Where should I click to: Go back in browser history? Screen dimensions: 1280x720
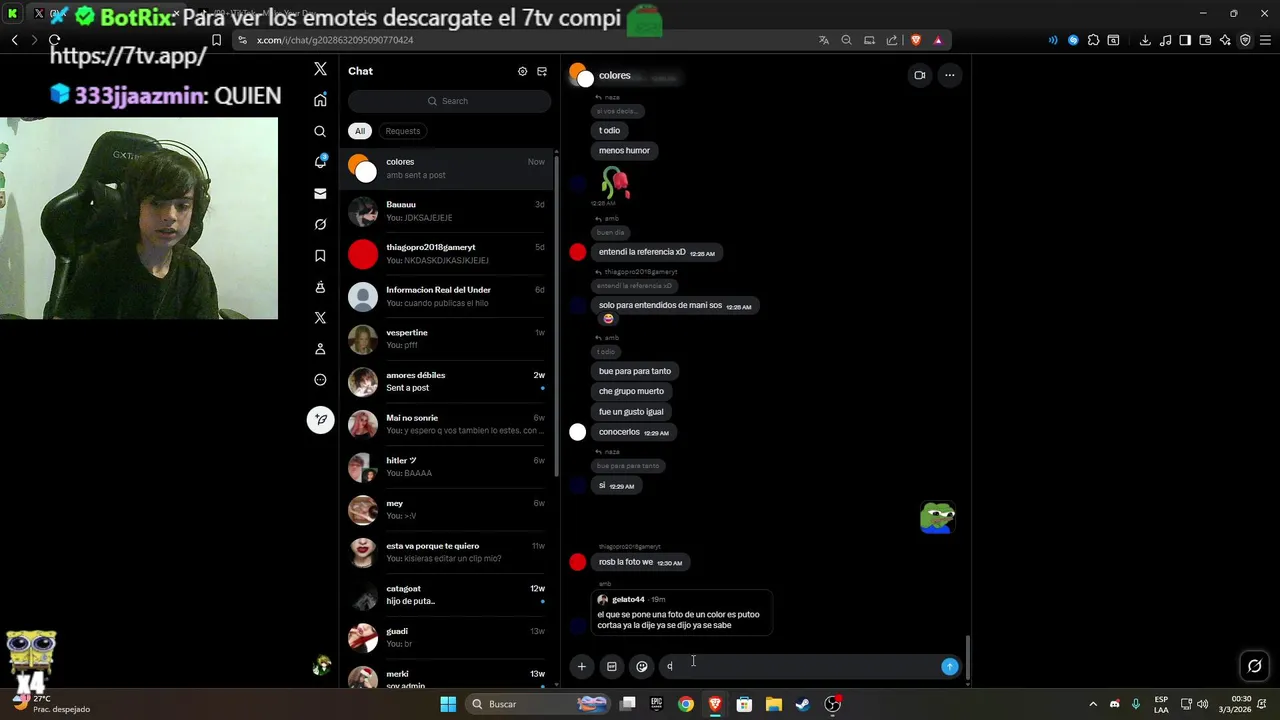(15, 40)
